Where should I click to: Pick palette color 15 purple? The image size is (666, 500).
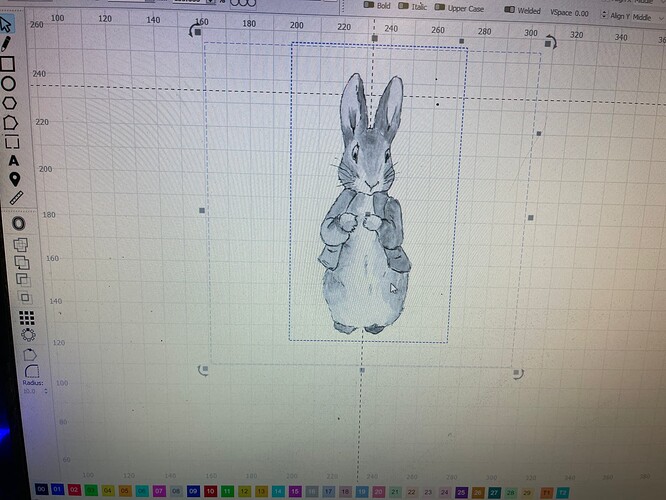[295, 492]
